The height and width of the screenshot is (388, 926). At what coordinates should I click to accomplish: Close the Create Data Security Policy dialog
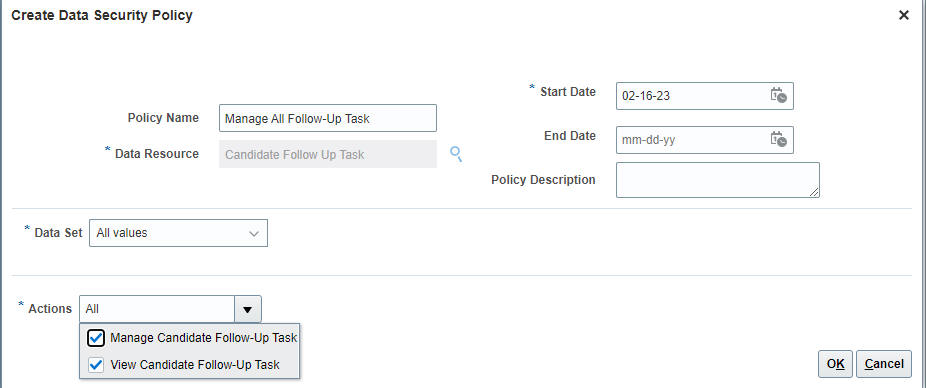point(904,15)
